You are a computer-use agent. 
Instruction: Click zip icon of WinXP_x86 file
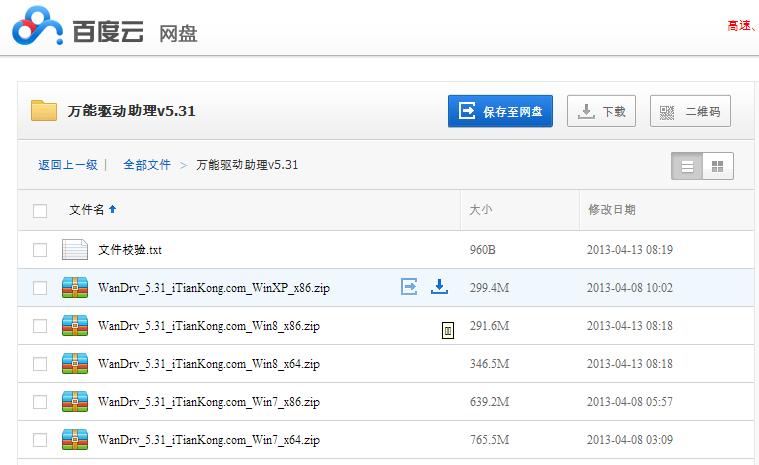75,287
